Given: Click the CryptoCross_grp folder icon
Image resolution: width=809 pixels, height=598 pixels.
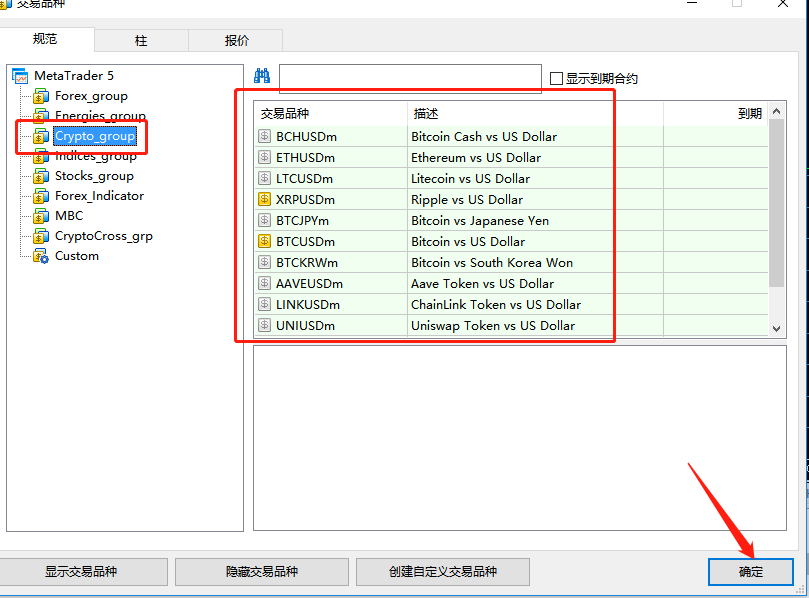Looking at the screenshot, I should [x=41, y=236].
